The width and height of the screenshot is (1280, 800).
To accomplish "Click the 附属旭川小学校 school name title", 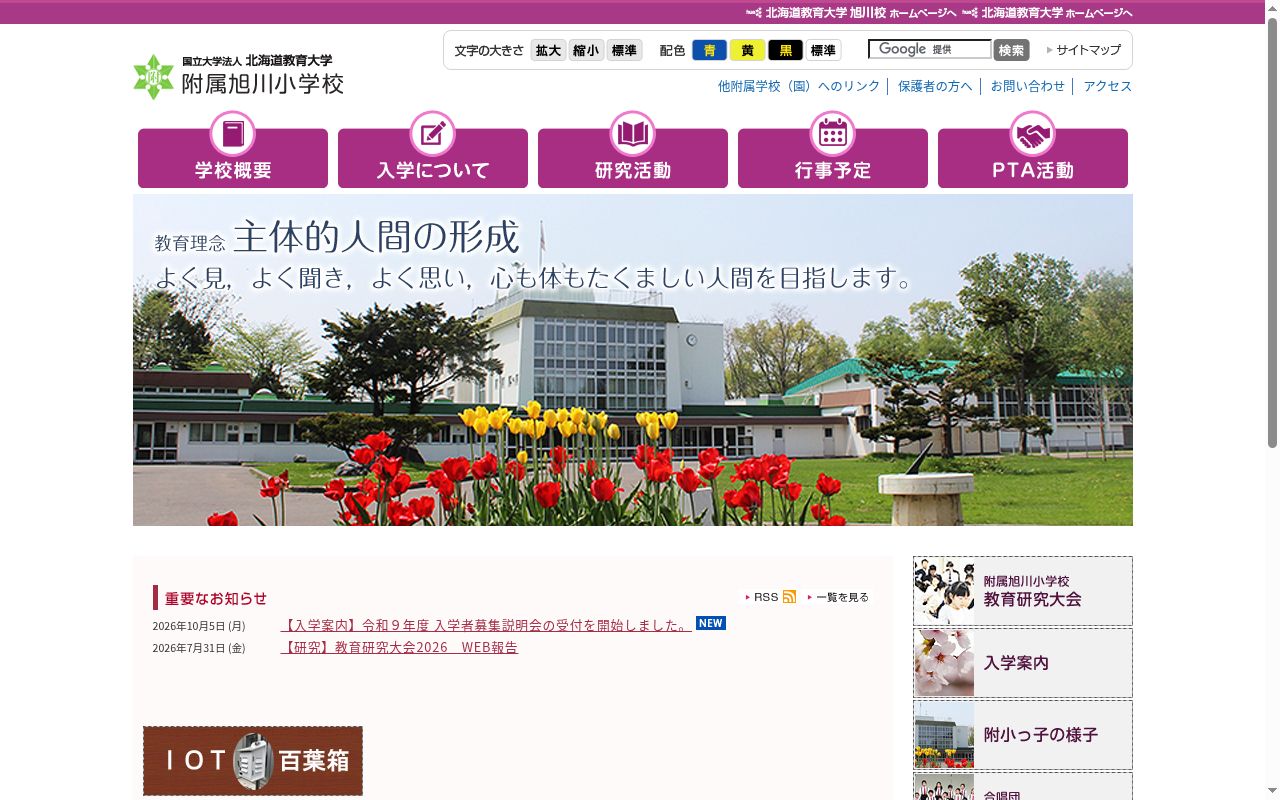I will pos(262,84).
